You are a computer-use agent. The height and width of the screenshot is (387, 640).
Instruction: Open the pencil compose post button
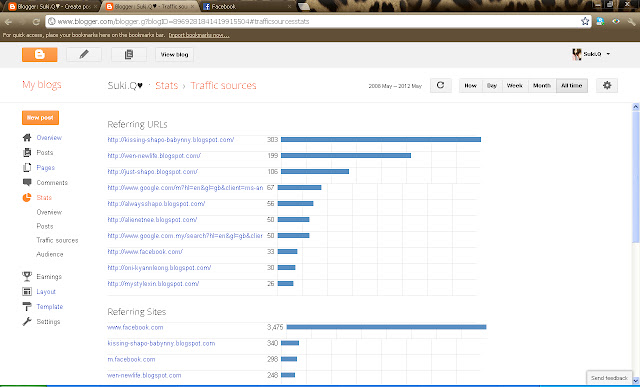pyautogui.click(x=84, y=54)
